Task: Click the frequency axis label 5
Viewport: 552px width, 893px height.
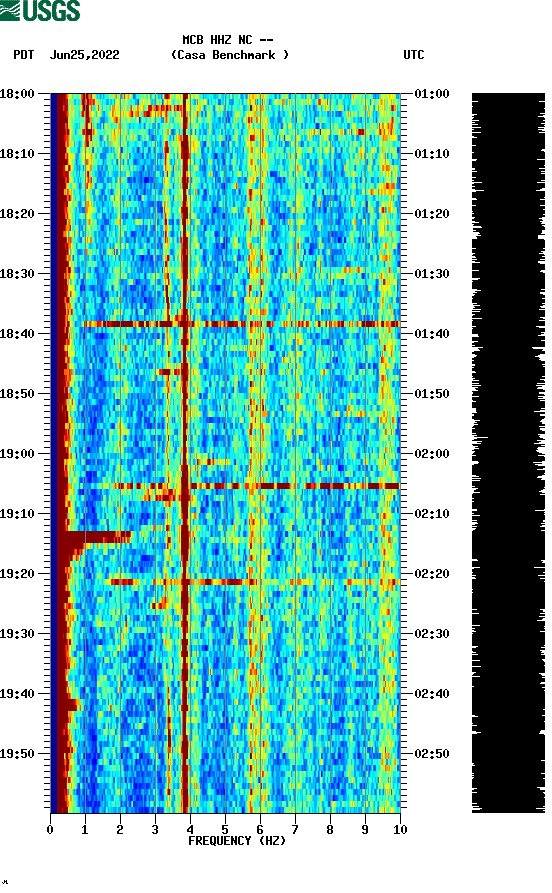Action: click(225, 830)
